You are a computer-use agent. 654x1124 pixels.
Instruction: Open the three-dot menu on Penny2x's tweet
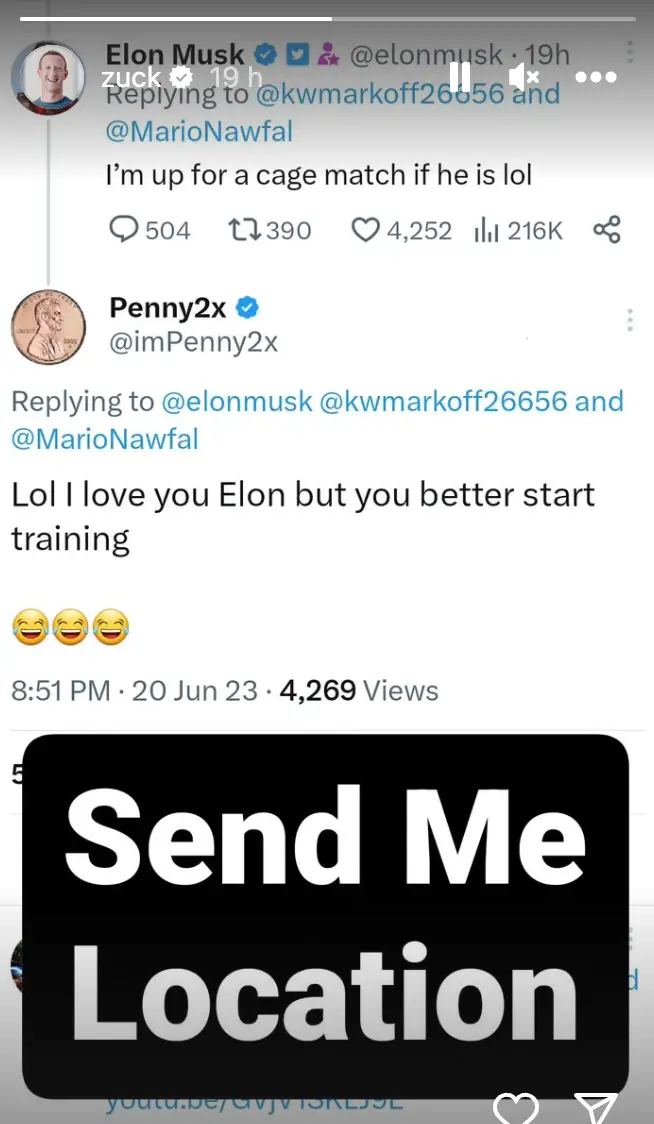[630, 319]
